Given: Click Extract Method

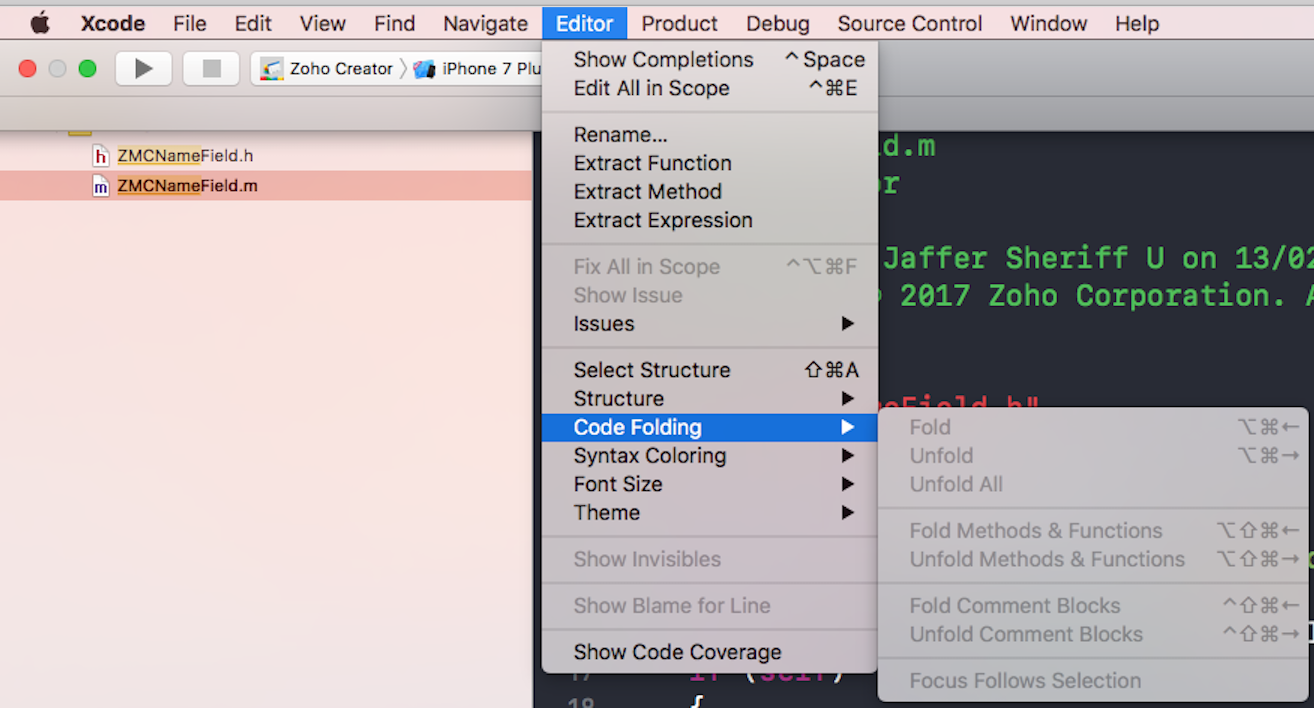Looking at the screenshot, I should coord(647,192).
